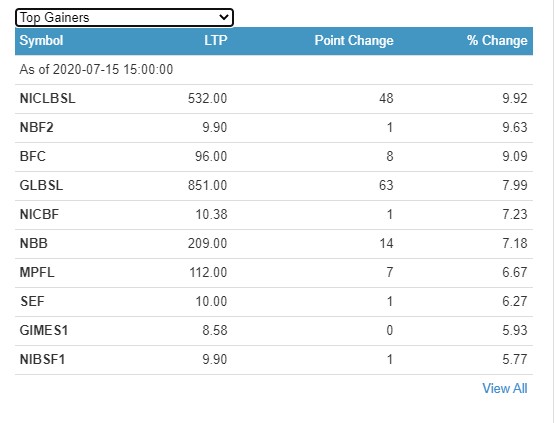The width and height of the screenshot is (554, 423).
Task: Click the % Change column header
Action: pos(497,41)
